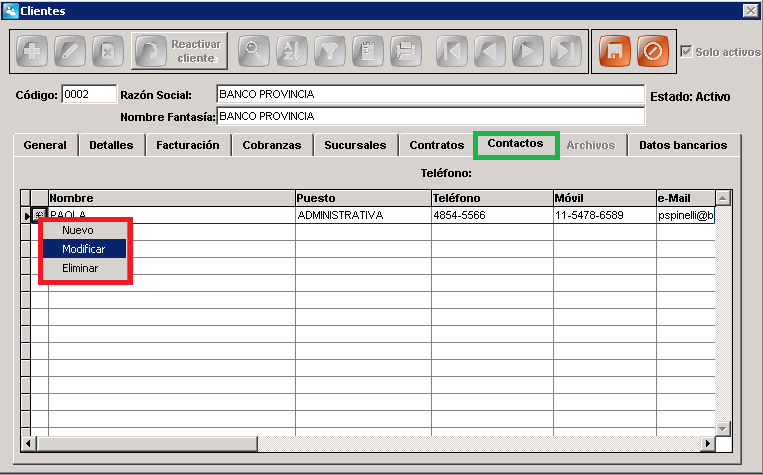763x475 pixels.
Task: Click the Archivos tab
Action: pos(591,145)
